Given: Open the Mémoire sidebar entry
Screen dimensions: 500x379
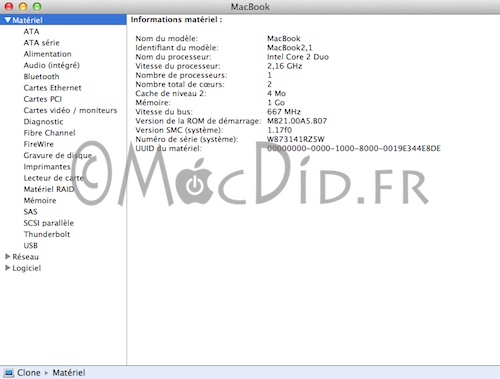Looking at the screenshot, I should 40,200.
